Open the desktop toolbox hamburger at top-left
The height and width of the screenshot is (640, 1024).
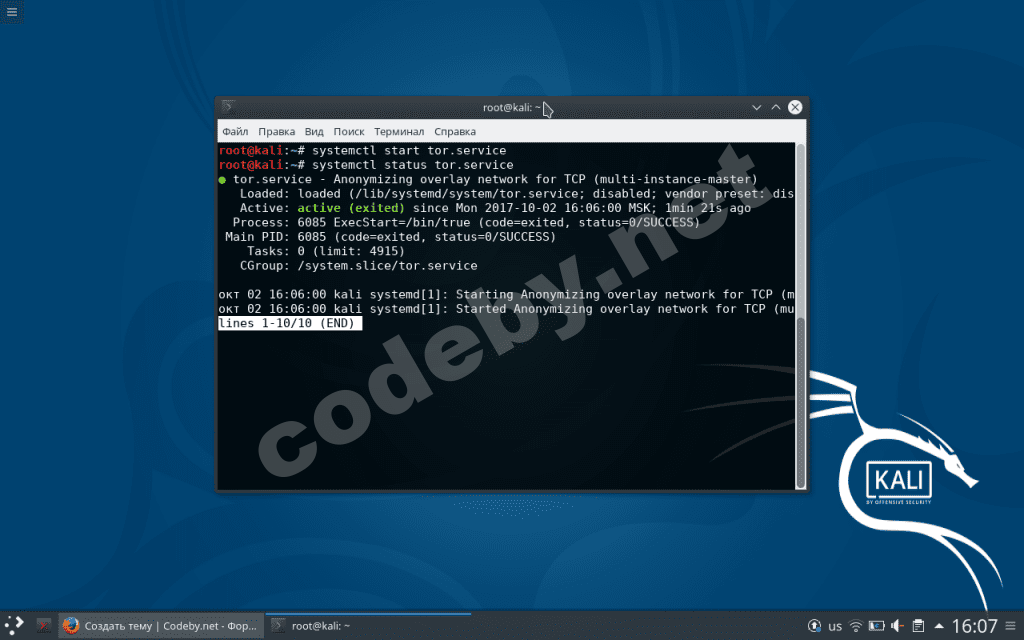12,12
